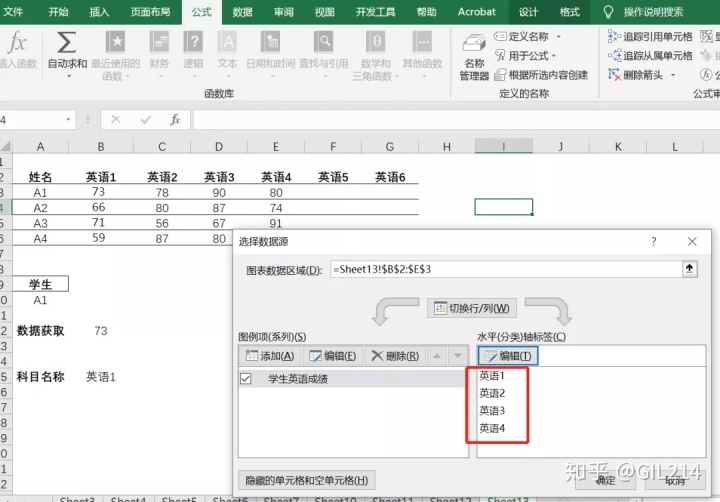Switch to the Insert (插入) tab
This screenshot has width=720, height=502.
coord(99,11)
